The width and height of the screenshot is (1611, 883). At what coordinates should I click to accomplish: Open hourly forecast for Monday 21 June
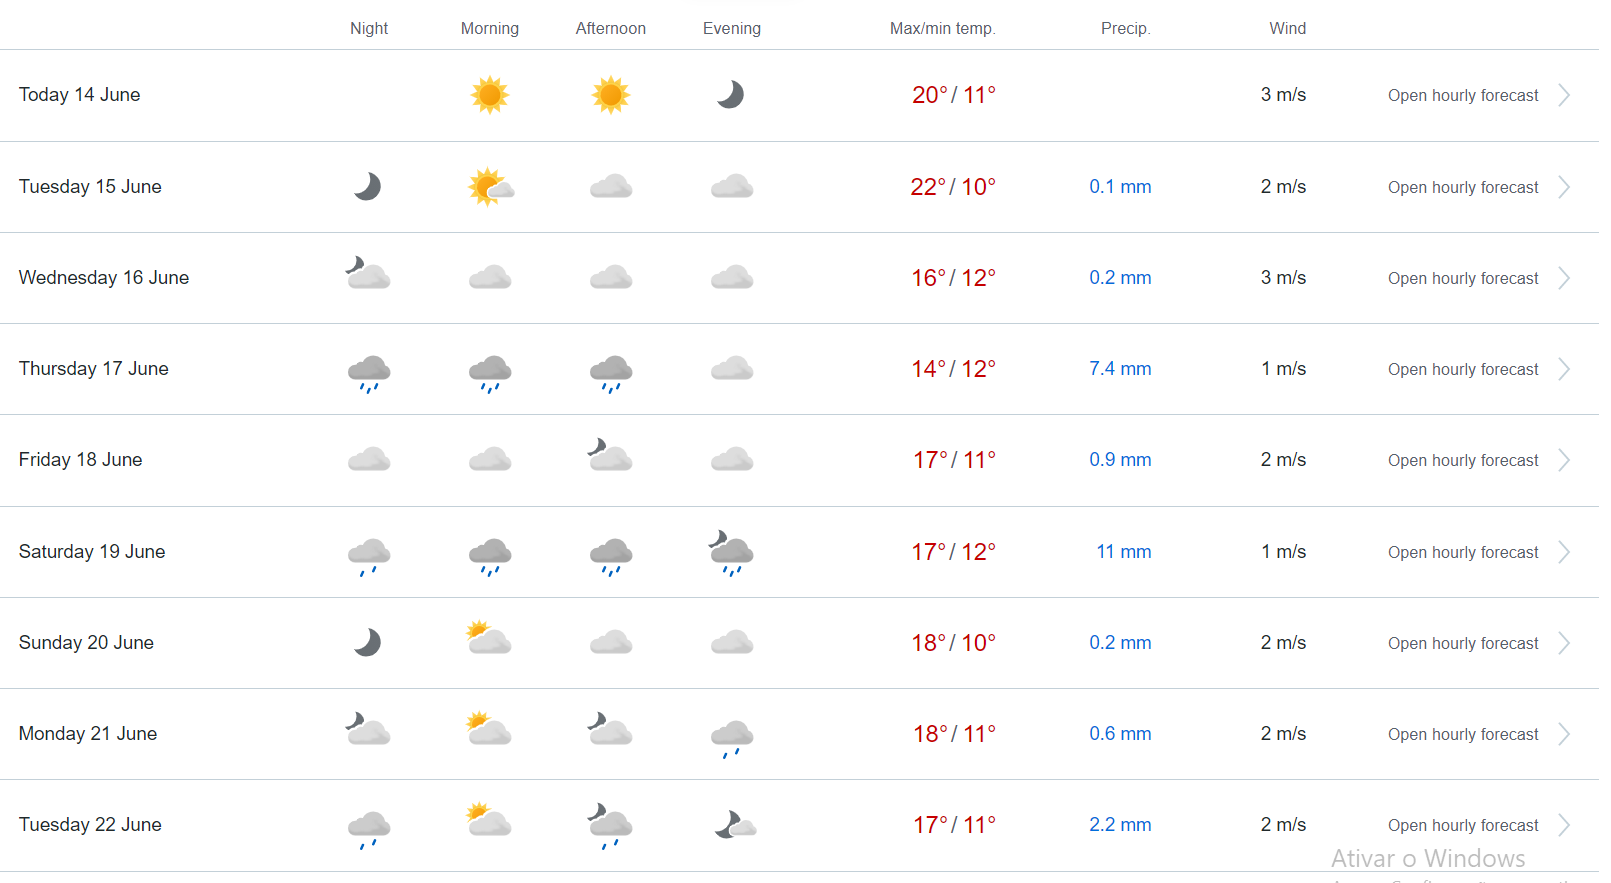[1463, 734]
